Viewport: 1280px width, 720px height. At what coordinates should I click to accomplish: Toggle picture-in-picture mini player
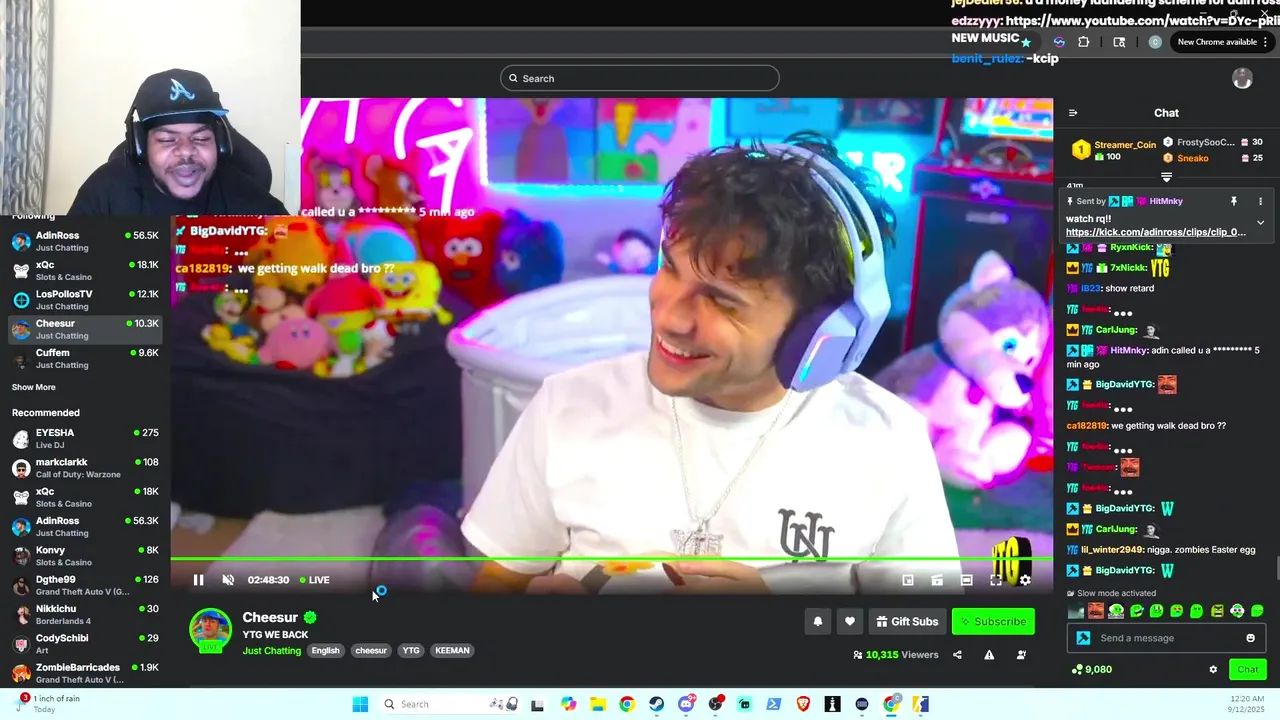tap(908, 580)
